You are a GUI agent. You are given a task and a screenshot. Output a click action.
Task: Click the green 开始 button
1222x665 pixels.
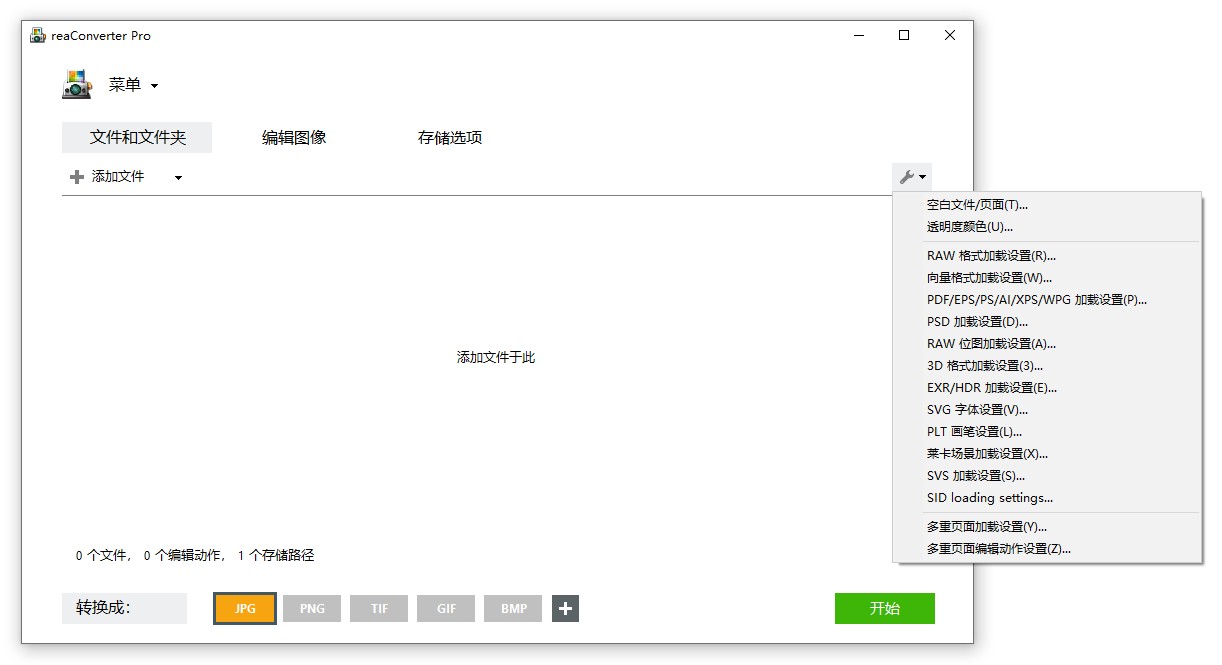[x=885, y=608]
